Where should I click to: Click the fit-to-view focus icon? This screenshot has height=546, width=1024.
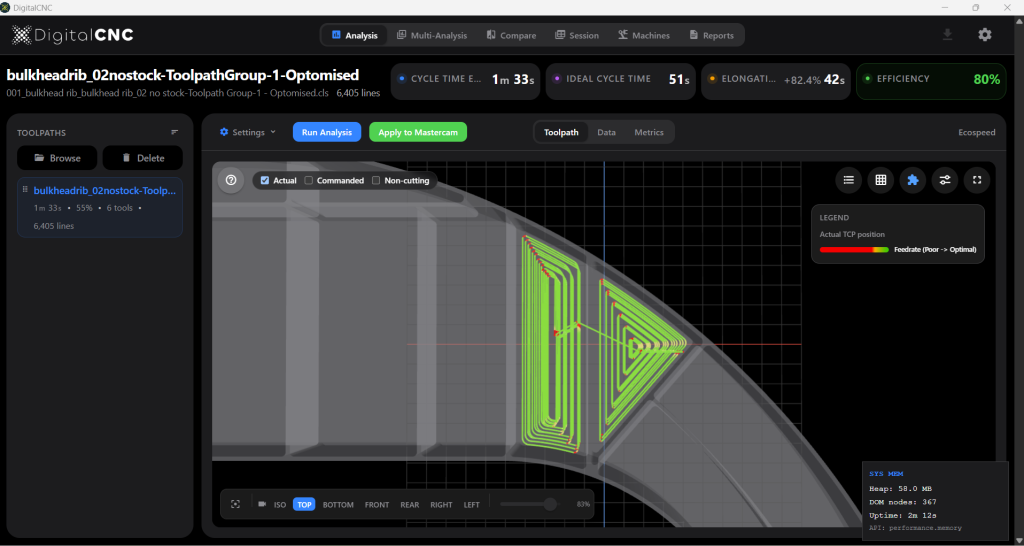click(236, 504)
